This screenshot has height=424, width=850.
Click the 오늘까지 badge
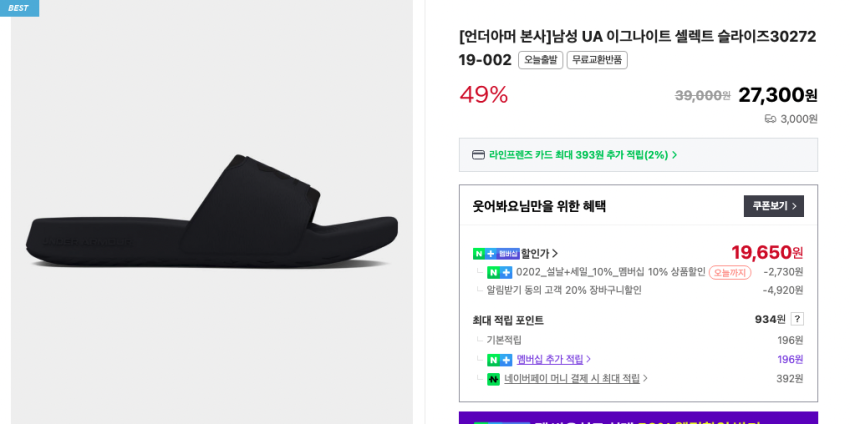[x=730, y=272]
